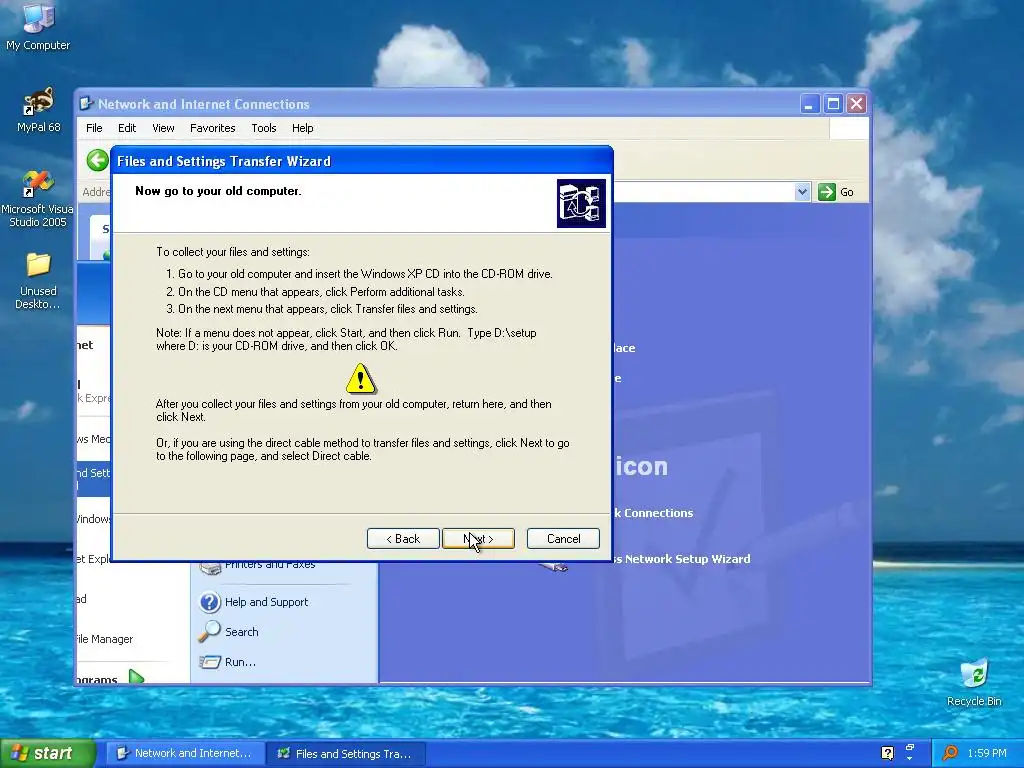The width and height of the screenshot is (1024, 768).
Task: Select the MyPal 68 desktop shortcut
Action: pyautogui.click(x=38, y=111)
